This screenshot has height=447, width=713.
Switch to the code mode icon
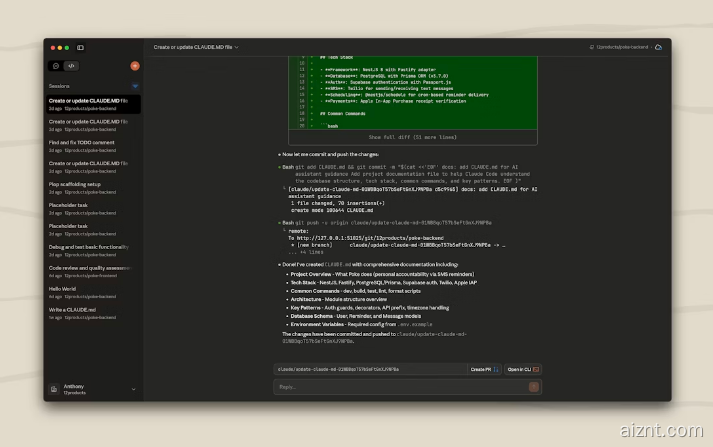tap(71, 66)
